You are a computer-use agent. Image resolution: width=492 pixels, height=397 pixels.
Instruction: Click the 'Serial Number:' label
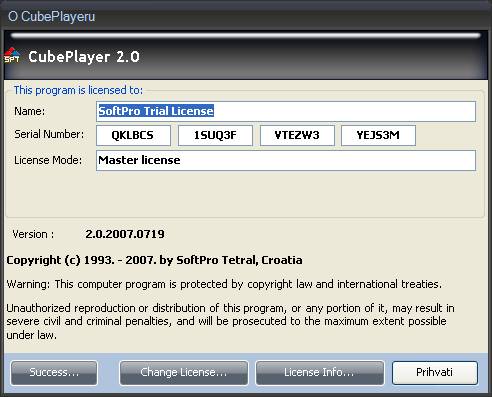(x=49, y=134)
